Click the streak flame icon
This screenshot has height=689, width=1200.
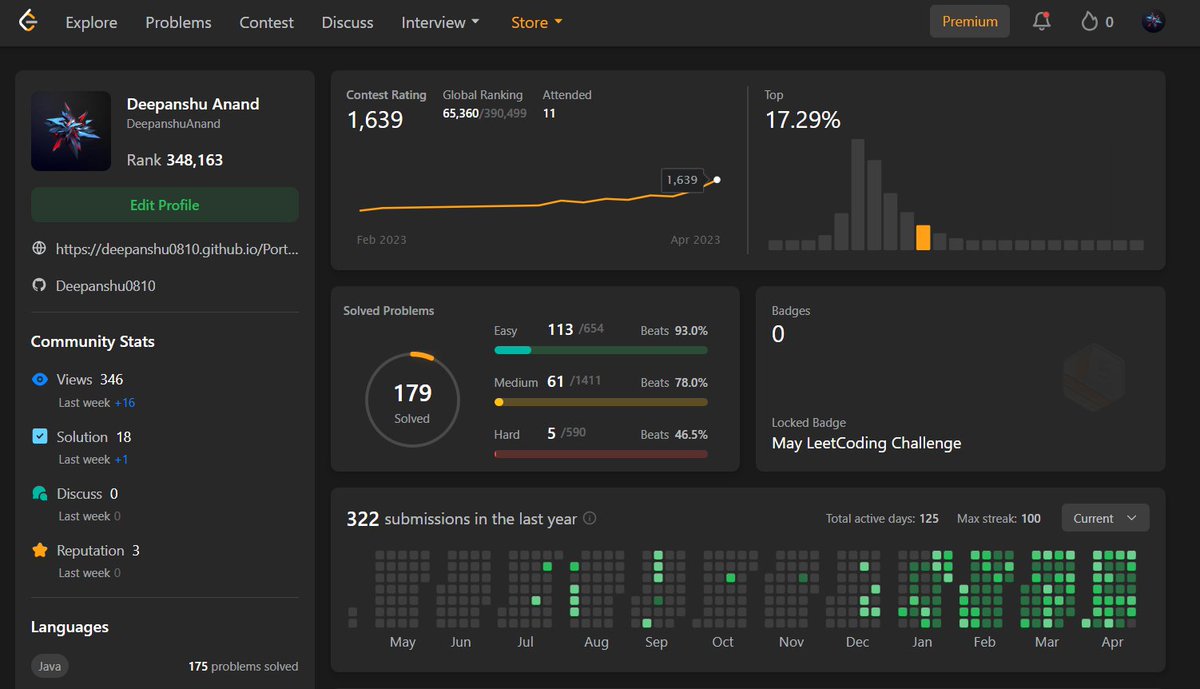click(1089, 21)
